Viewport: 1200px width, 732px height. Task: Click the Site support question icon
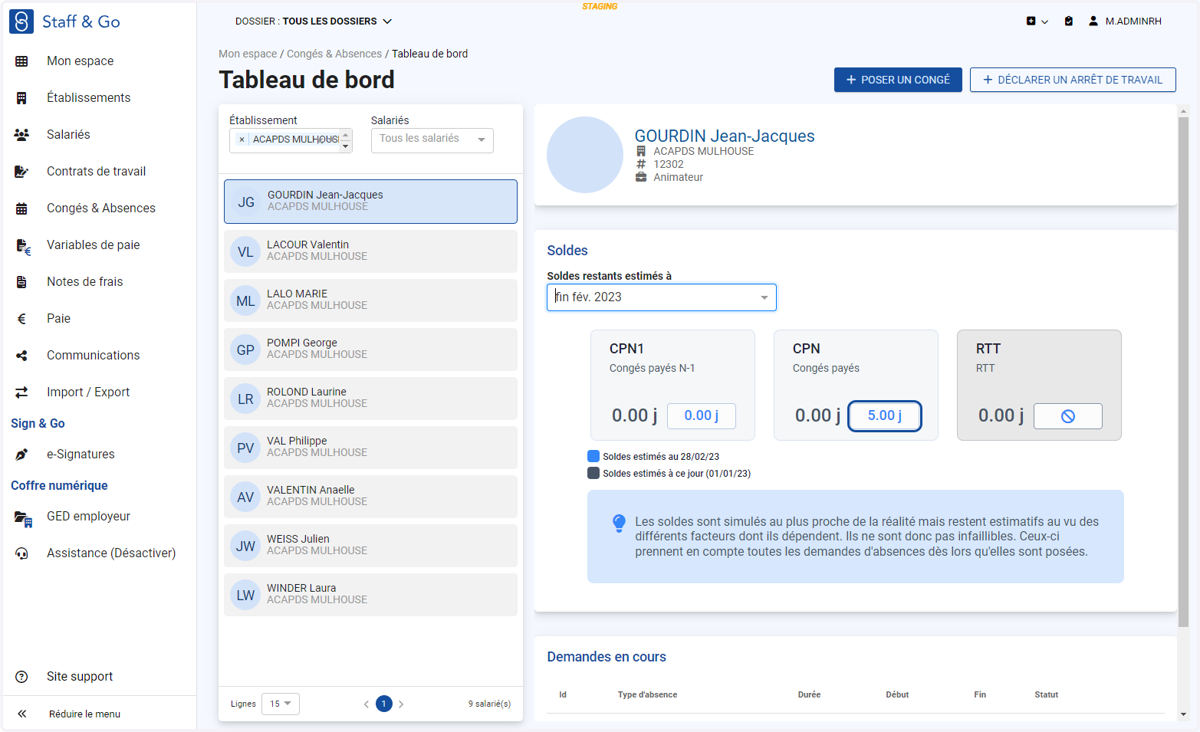21,677
